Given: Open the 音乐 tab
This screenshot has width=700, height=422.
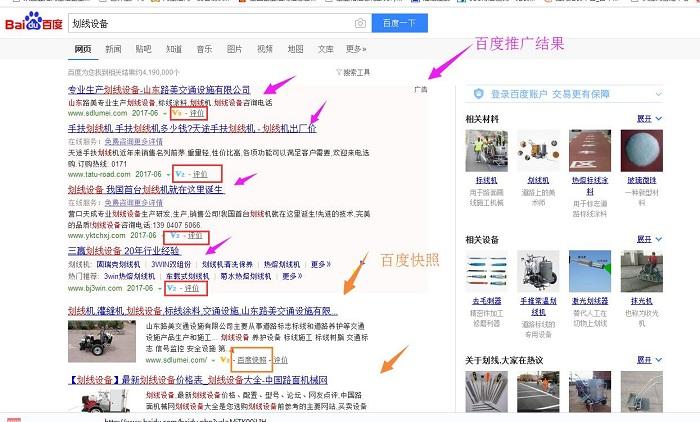Looking at the screenshot, I should pyautogui.click(x=204, y=49).
